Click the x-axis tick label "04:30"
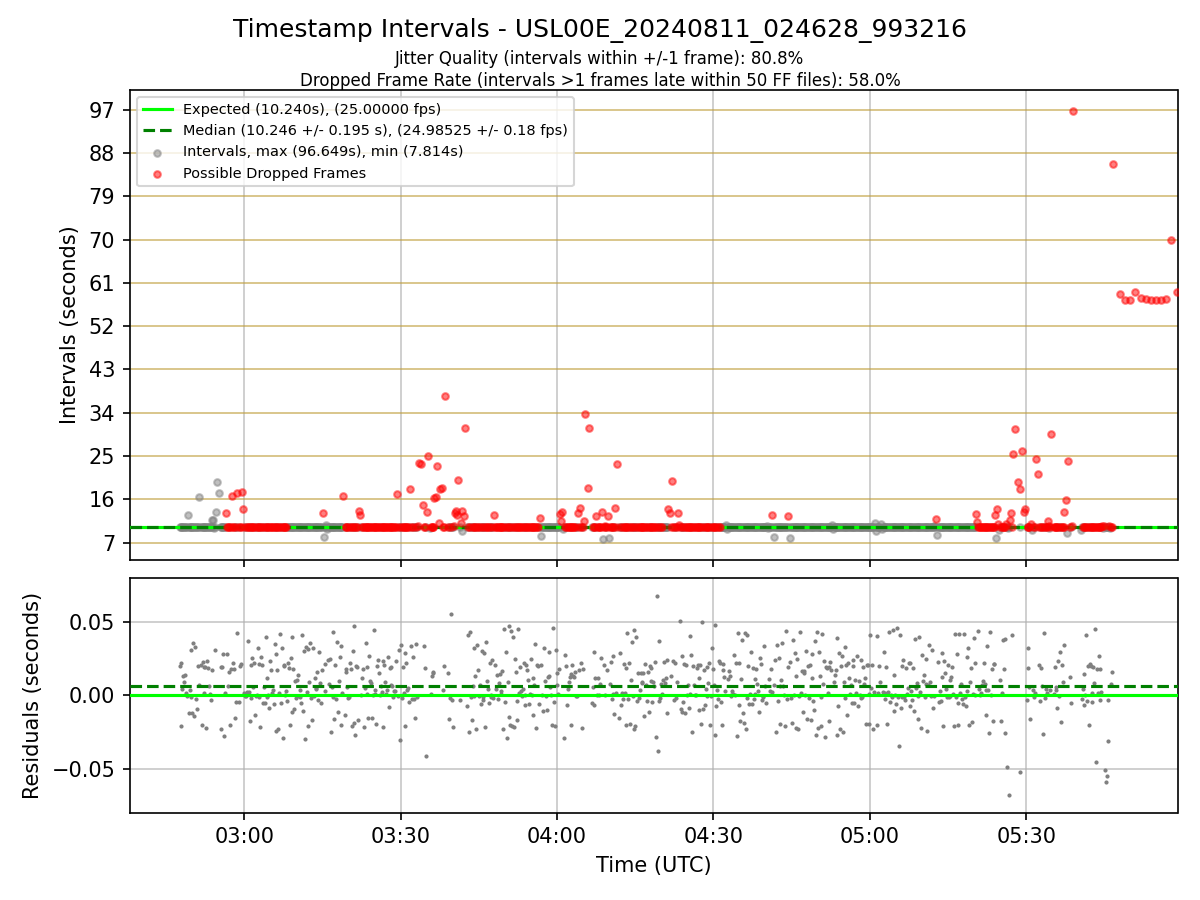Image resolution: width=1200 pixels, height=900 pixels. 713,835
